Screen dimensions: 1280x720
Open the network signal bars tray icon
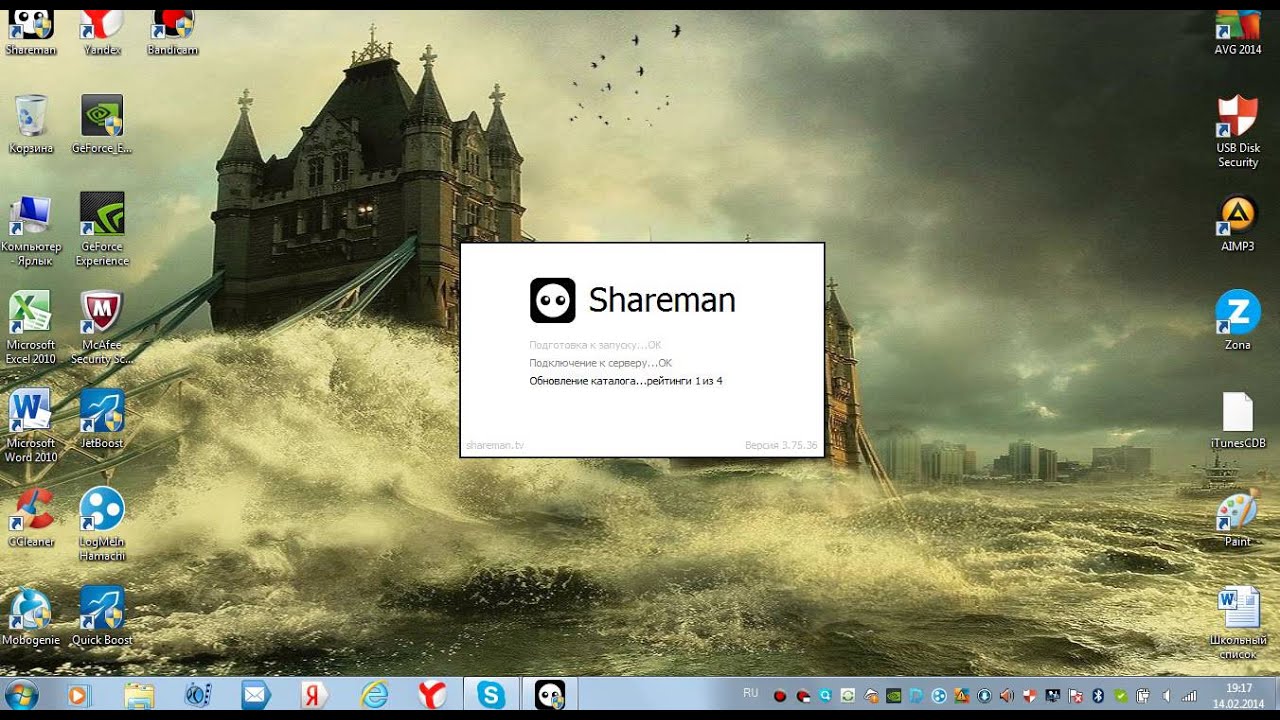tap(1189, 696)
